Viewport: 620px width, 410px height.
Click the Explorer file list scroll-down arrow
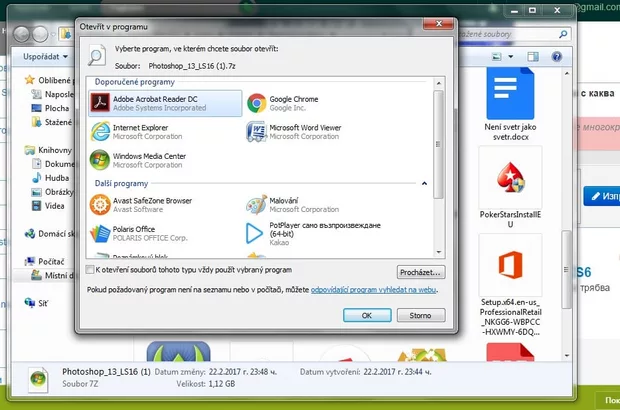[x=567, y=355]
